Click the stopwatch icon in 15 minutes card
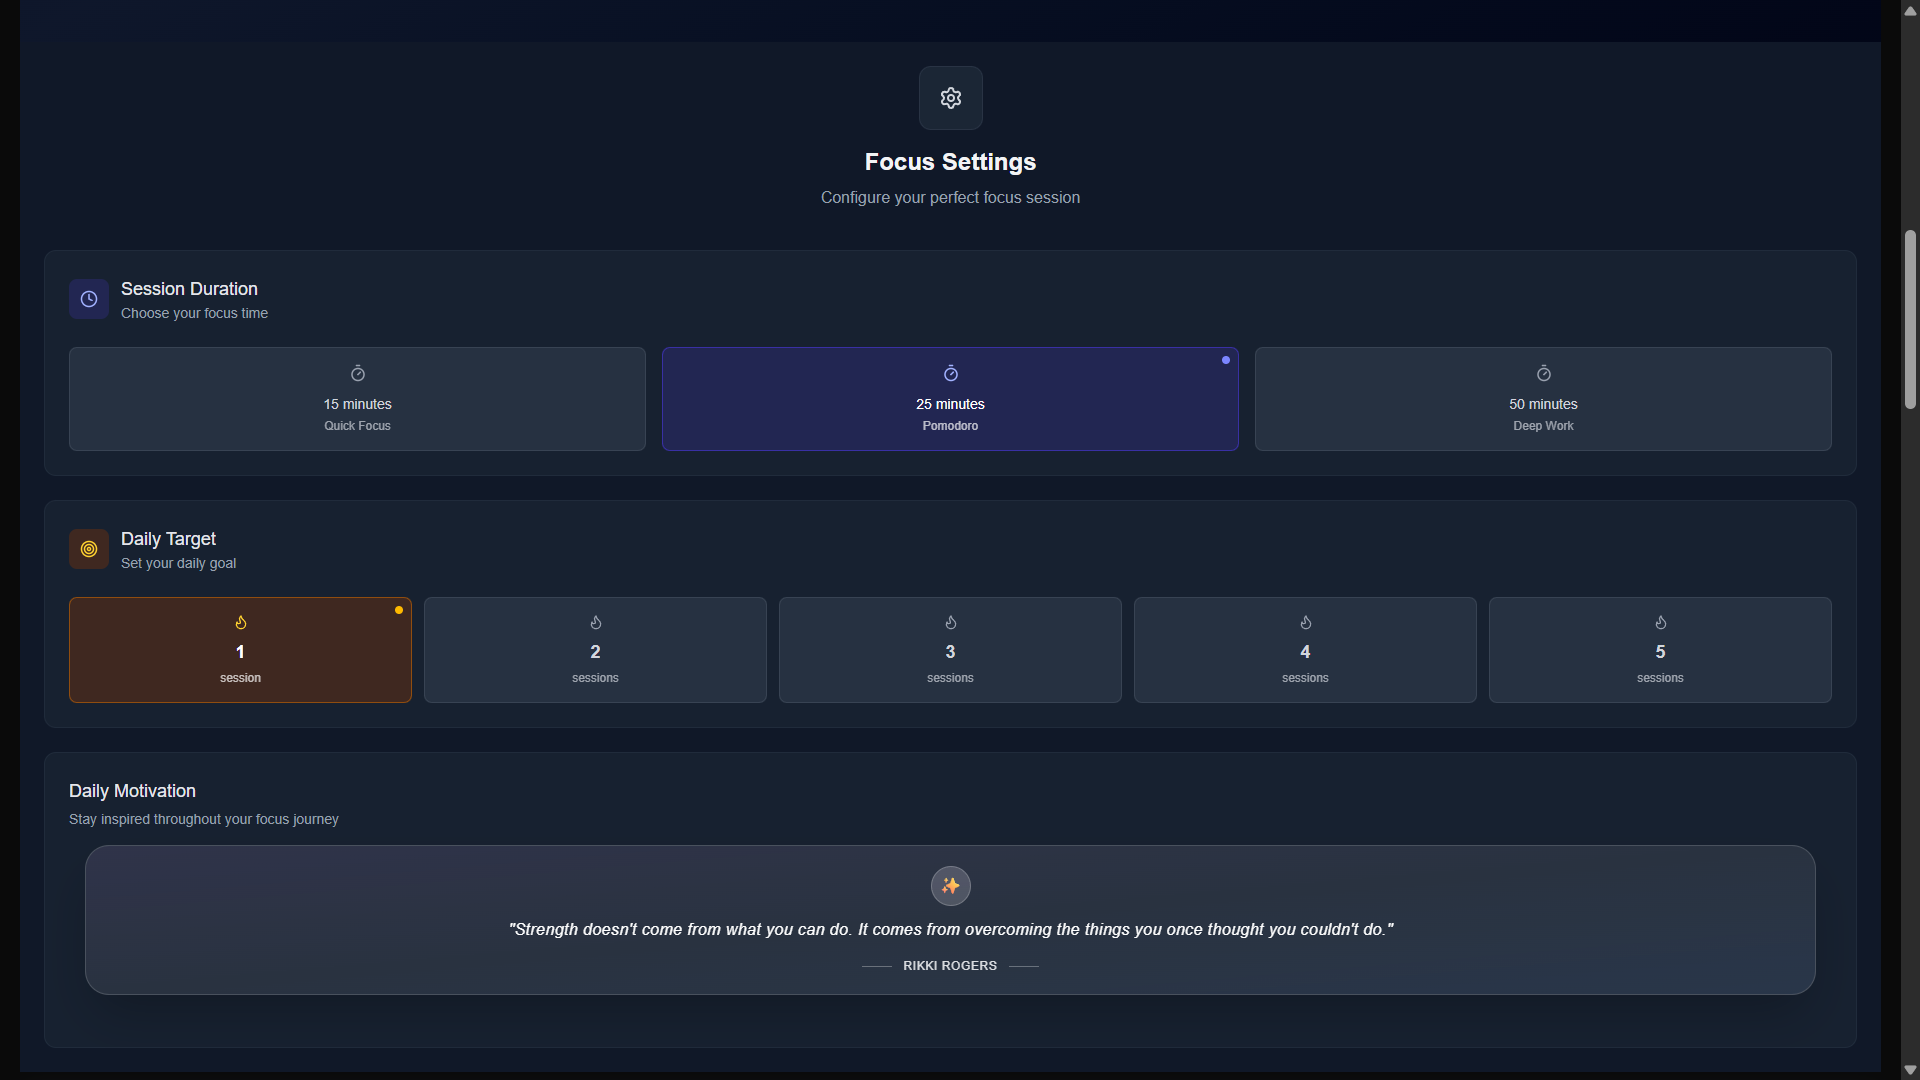The width and height of the screenshot is (1920, 1080). point(357,374)
